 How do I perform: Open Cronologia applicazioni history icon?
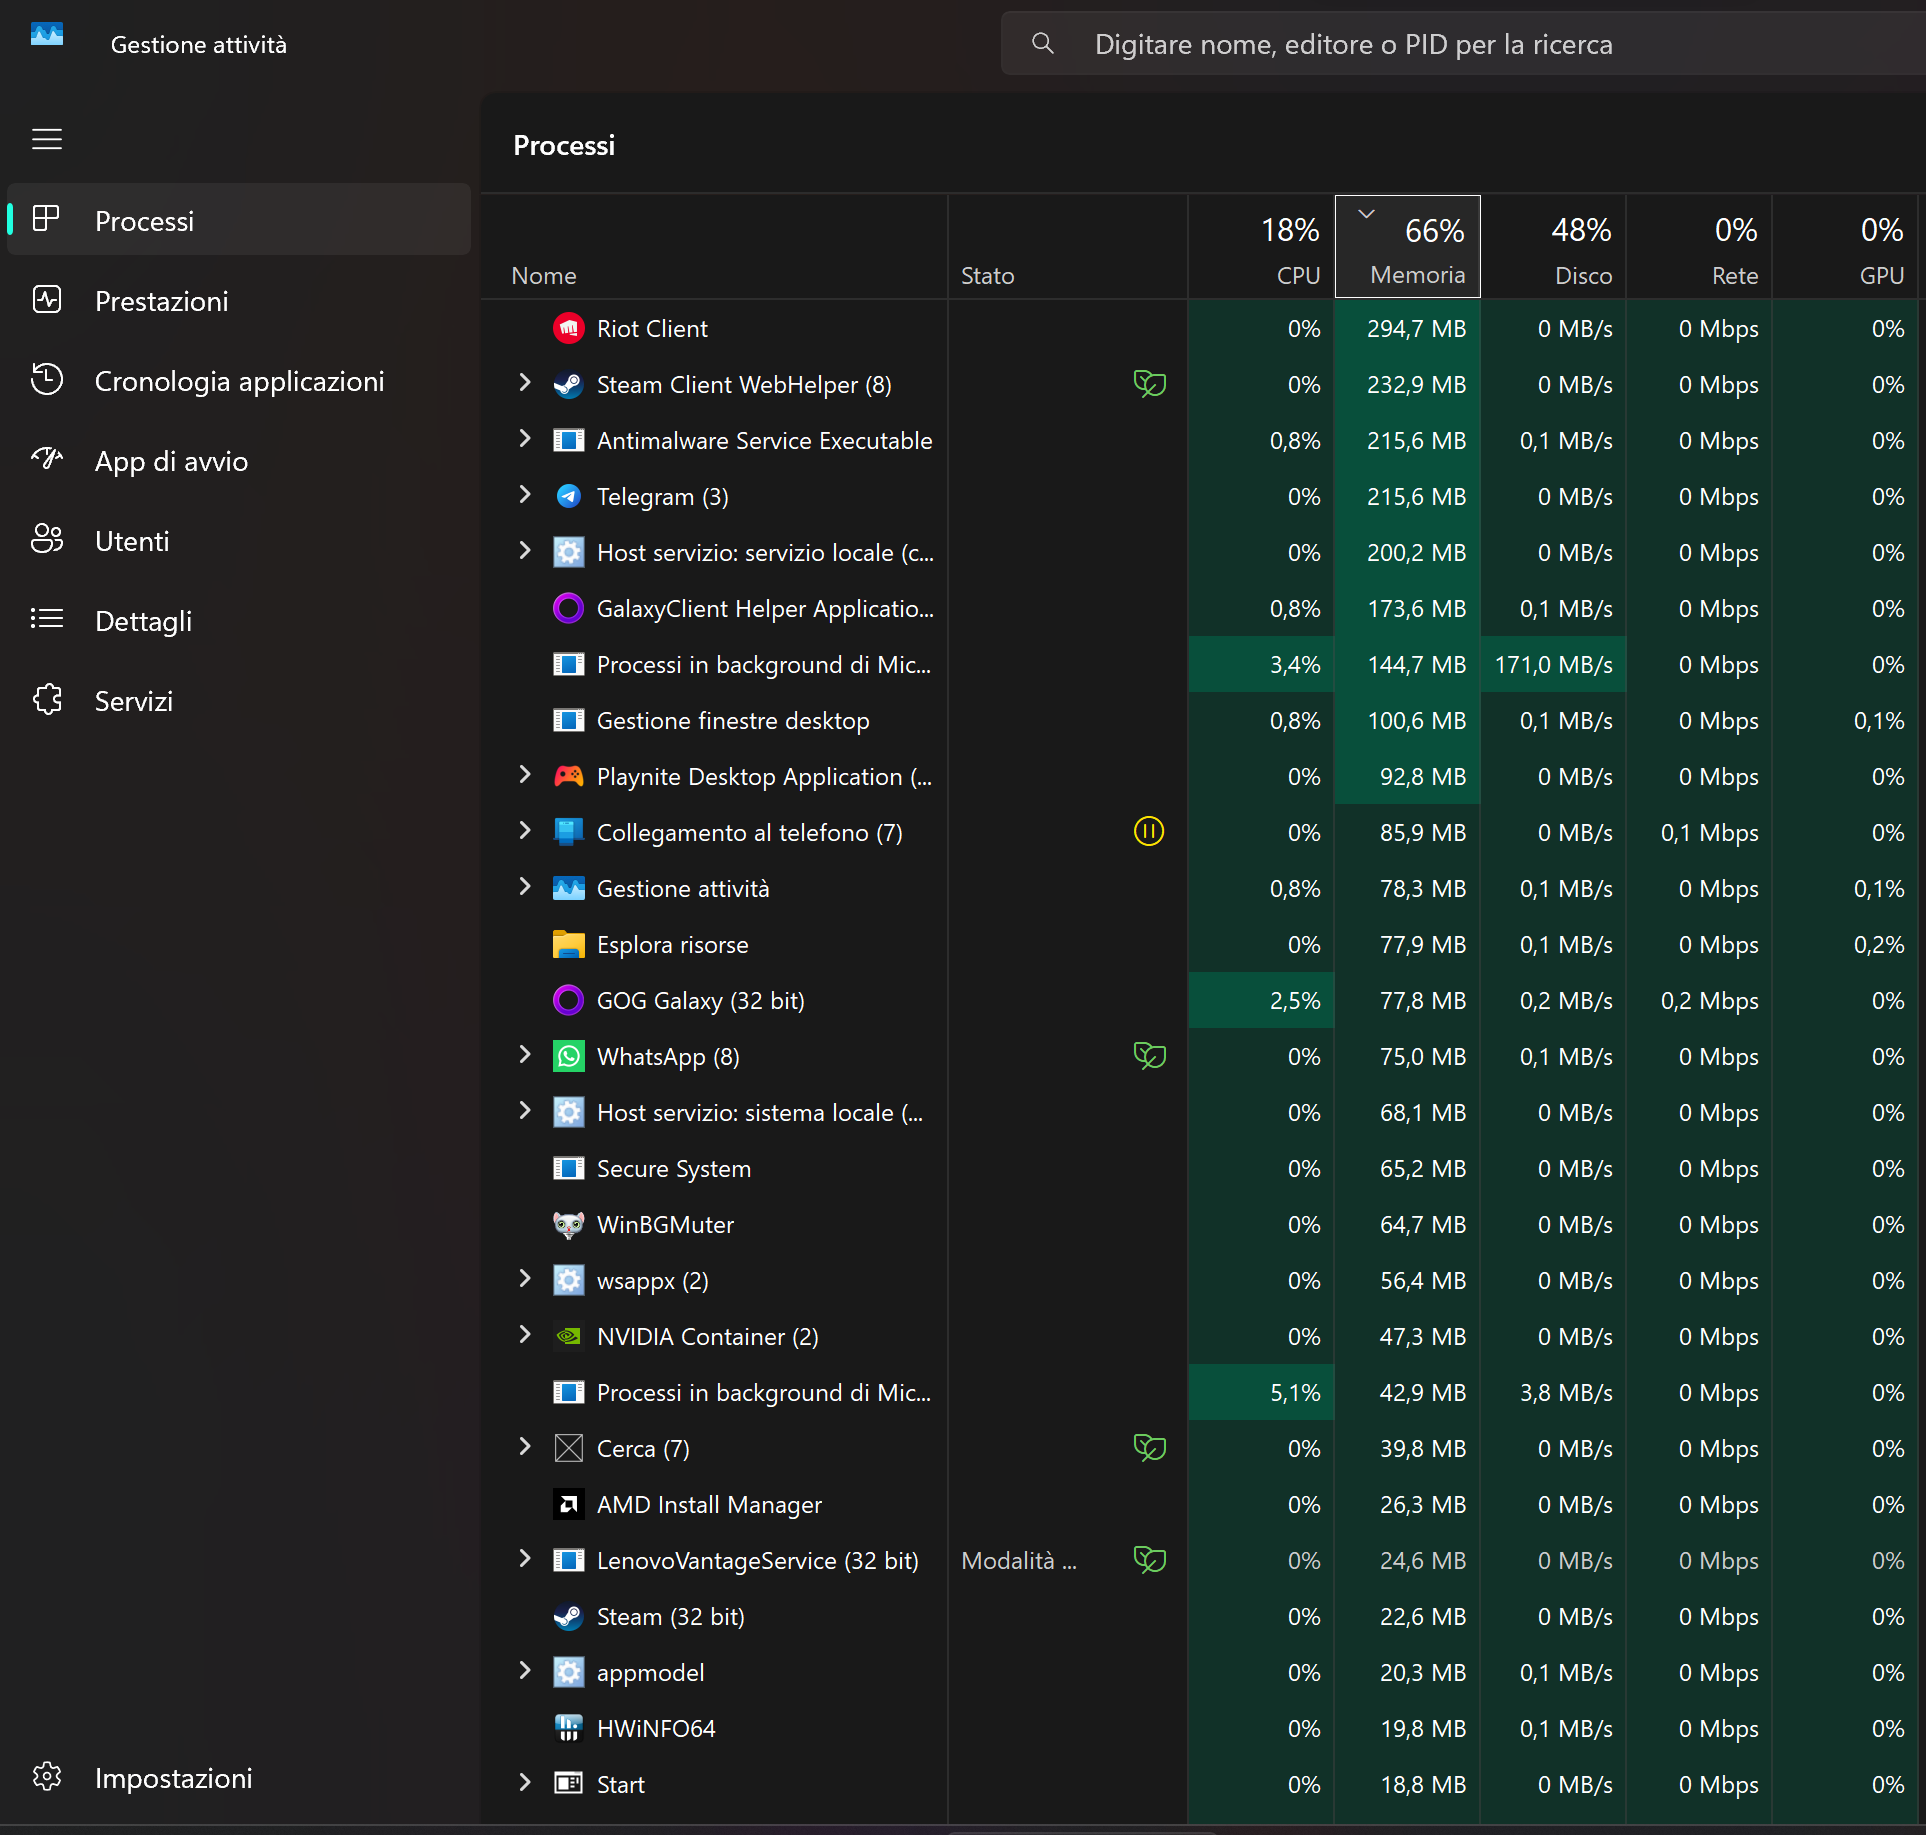click(x=47, y=380)
